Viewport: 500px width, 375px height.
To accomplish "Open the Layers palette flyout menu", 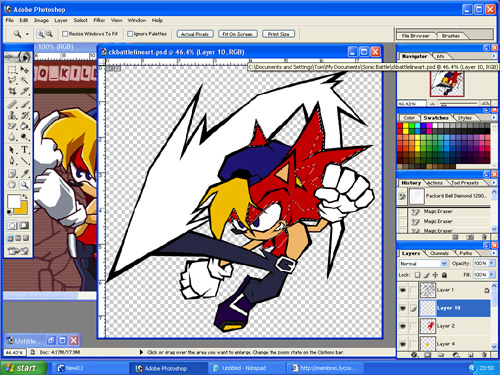I will point(493,253).
